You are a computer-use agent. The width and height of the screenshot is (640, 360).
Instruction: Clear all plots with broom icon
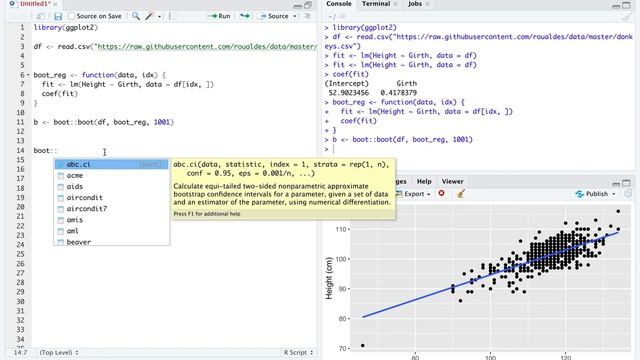[x=461, y=193]
